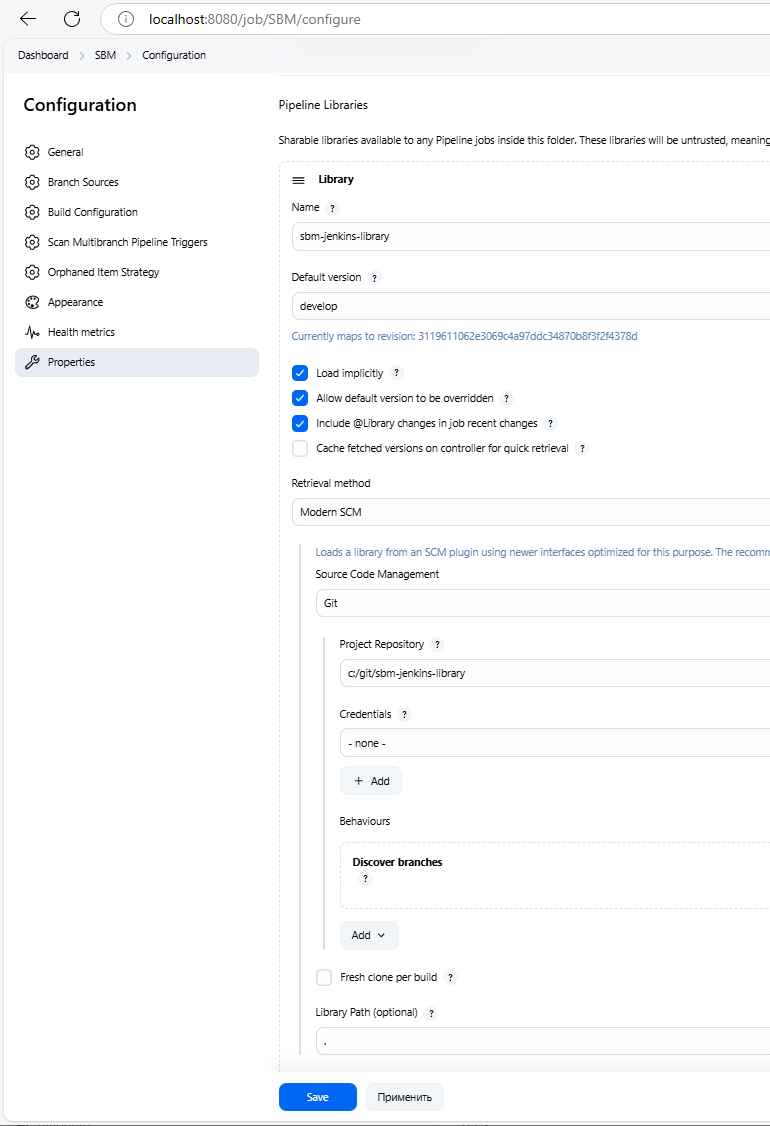
Task: Click into the Project Repository input field
Action: tap(550, 673)
